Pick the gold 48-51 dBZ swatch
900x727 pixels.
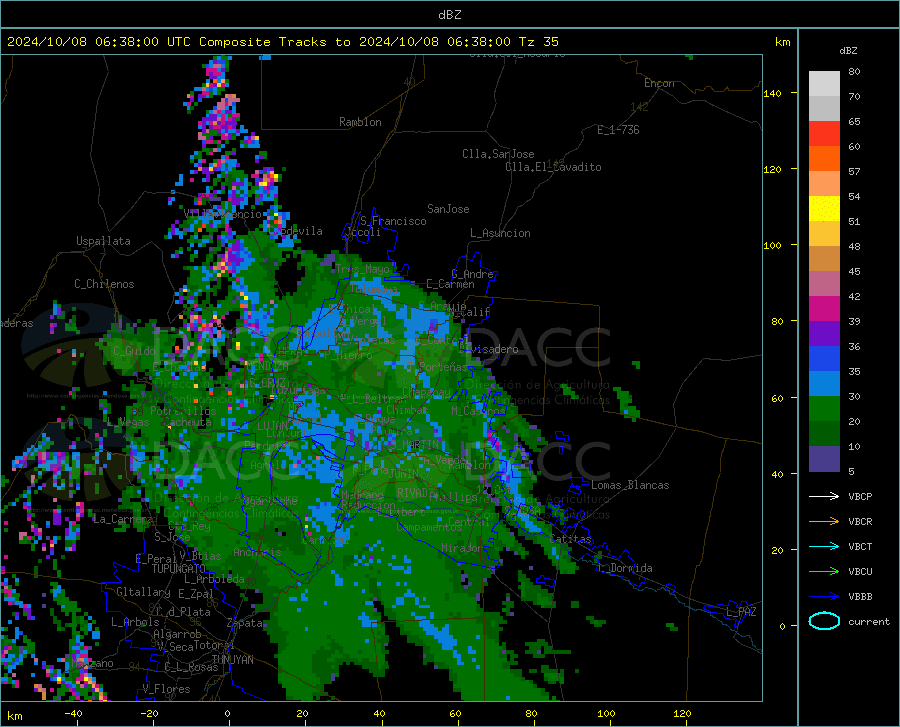point(824,234)
